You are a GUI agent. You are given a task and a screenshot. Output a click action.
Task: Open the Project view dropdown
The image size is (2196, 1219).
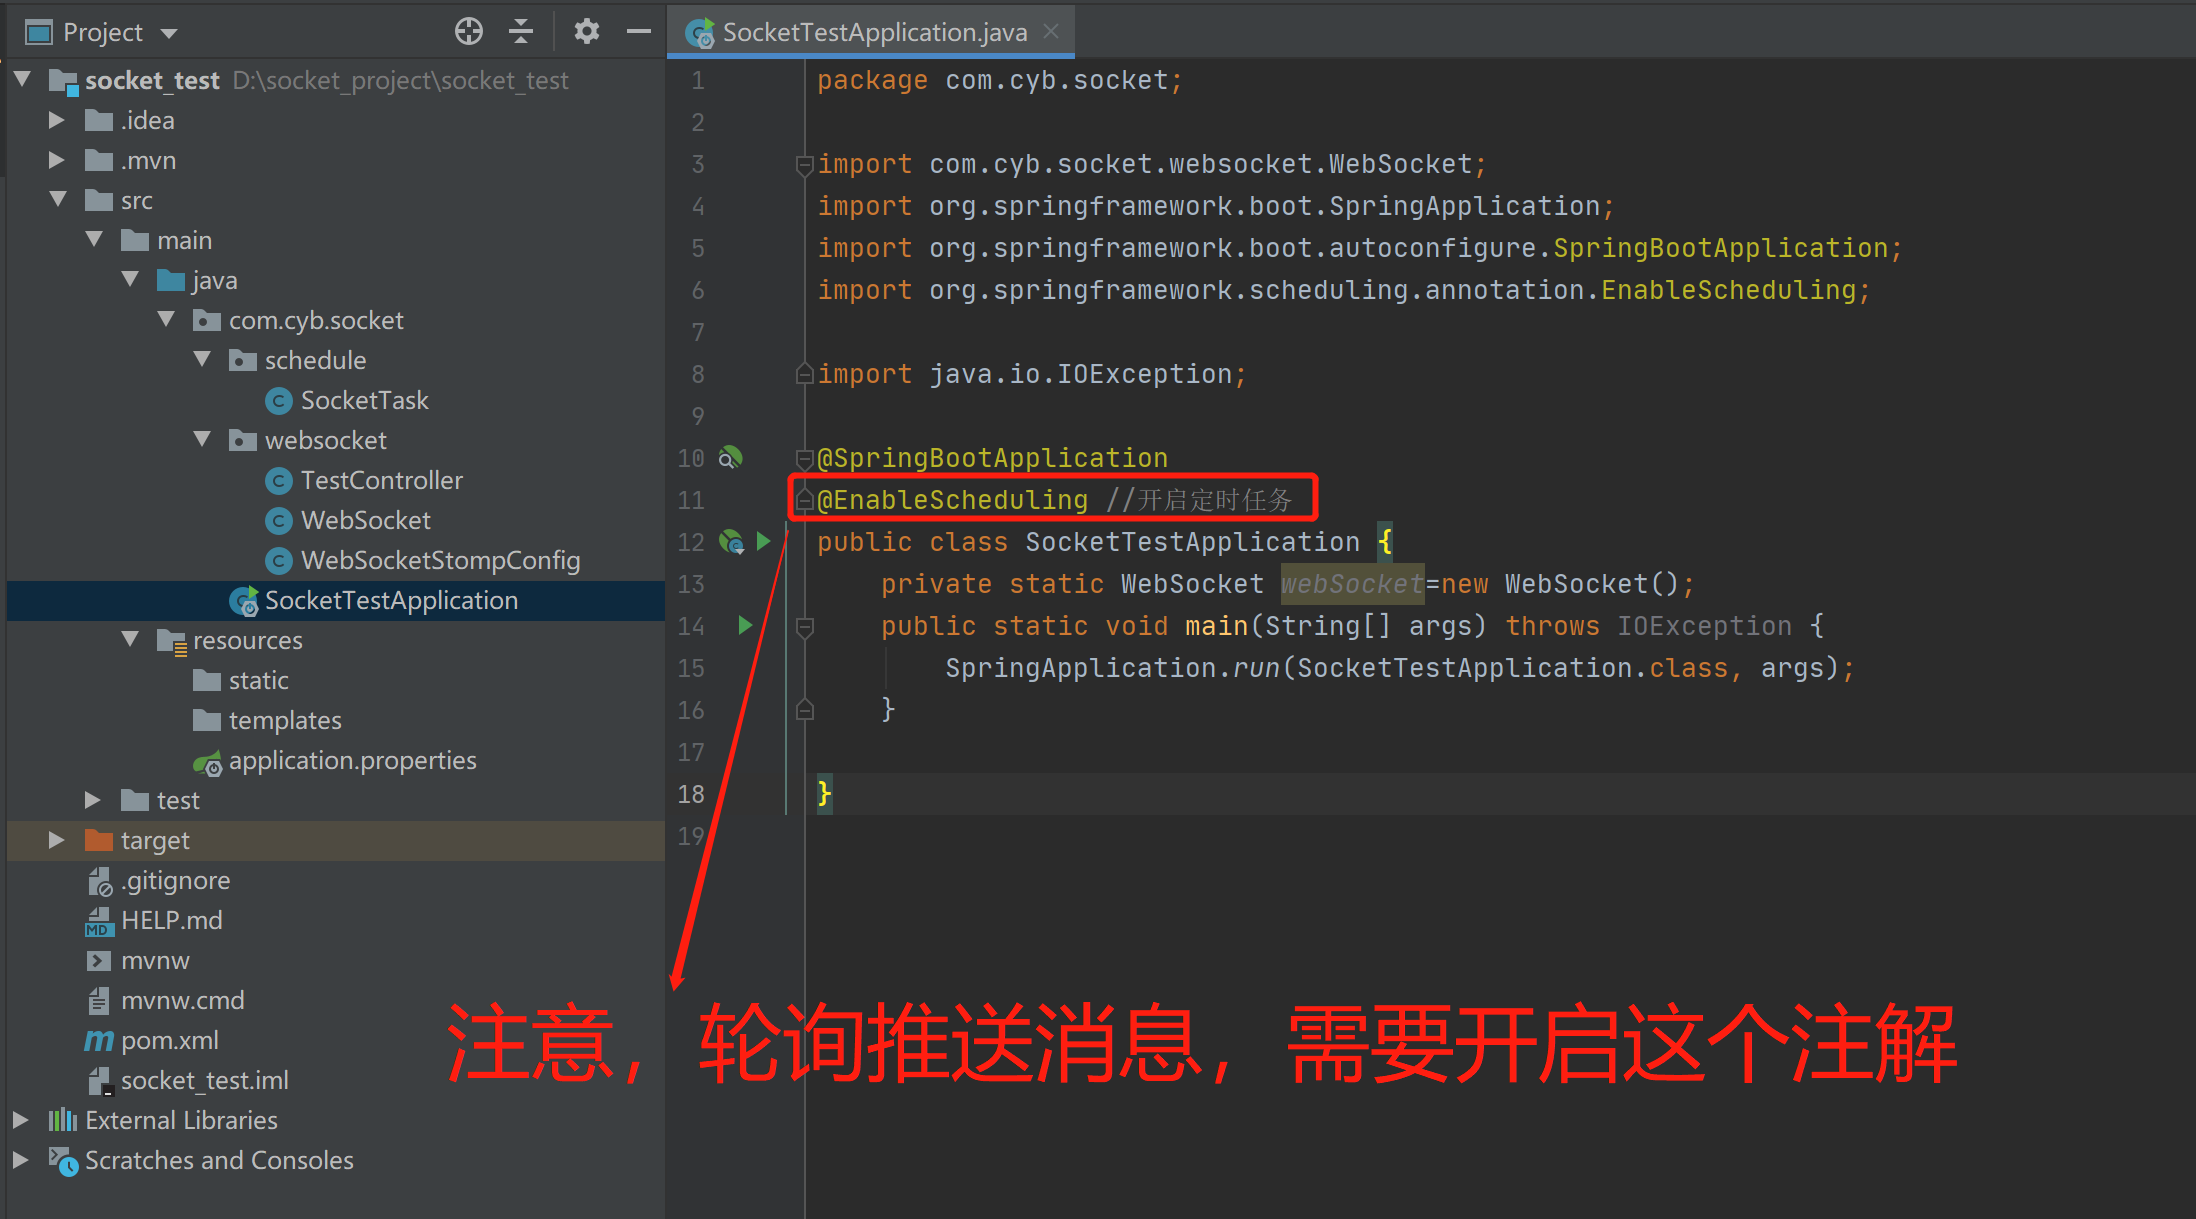tap(166, 31)
